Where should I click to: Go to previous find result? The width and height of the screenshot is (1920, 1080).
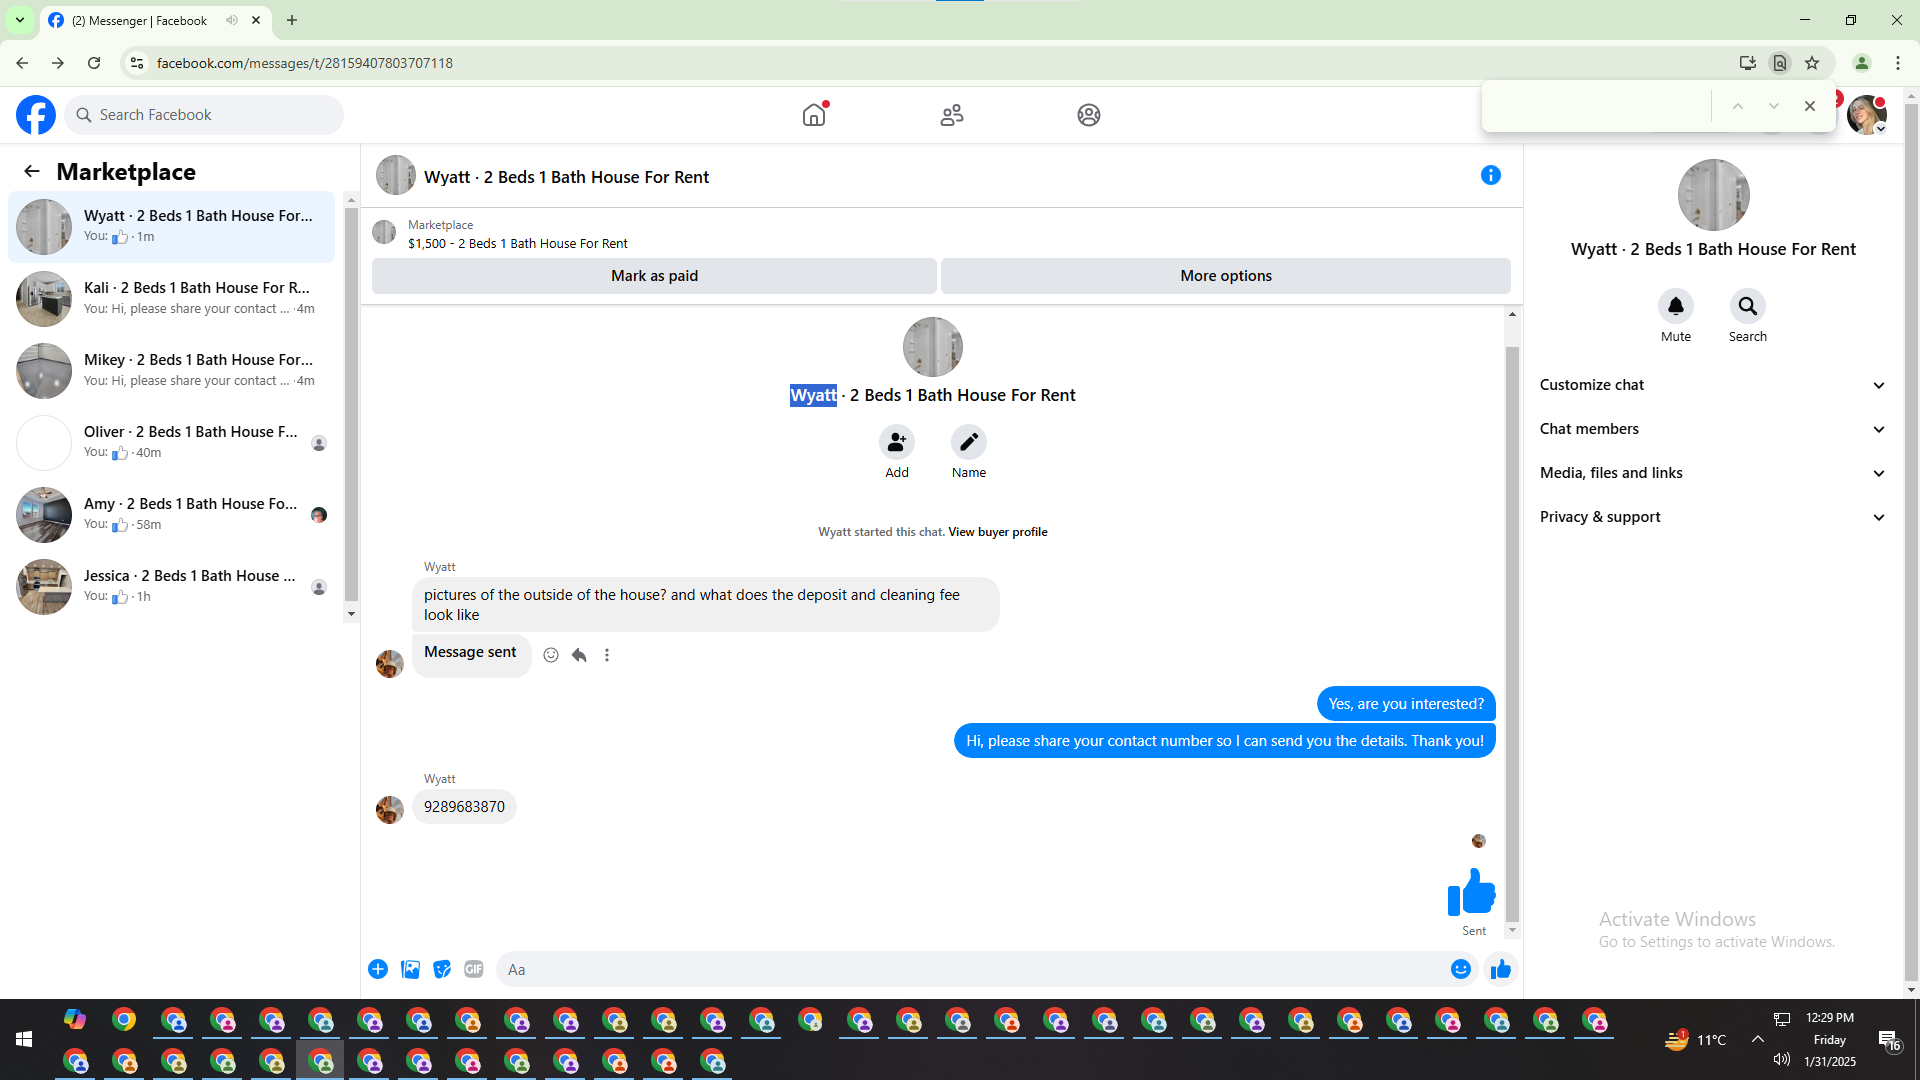1738,106
